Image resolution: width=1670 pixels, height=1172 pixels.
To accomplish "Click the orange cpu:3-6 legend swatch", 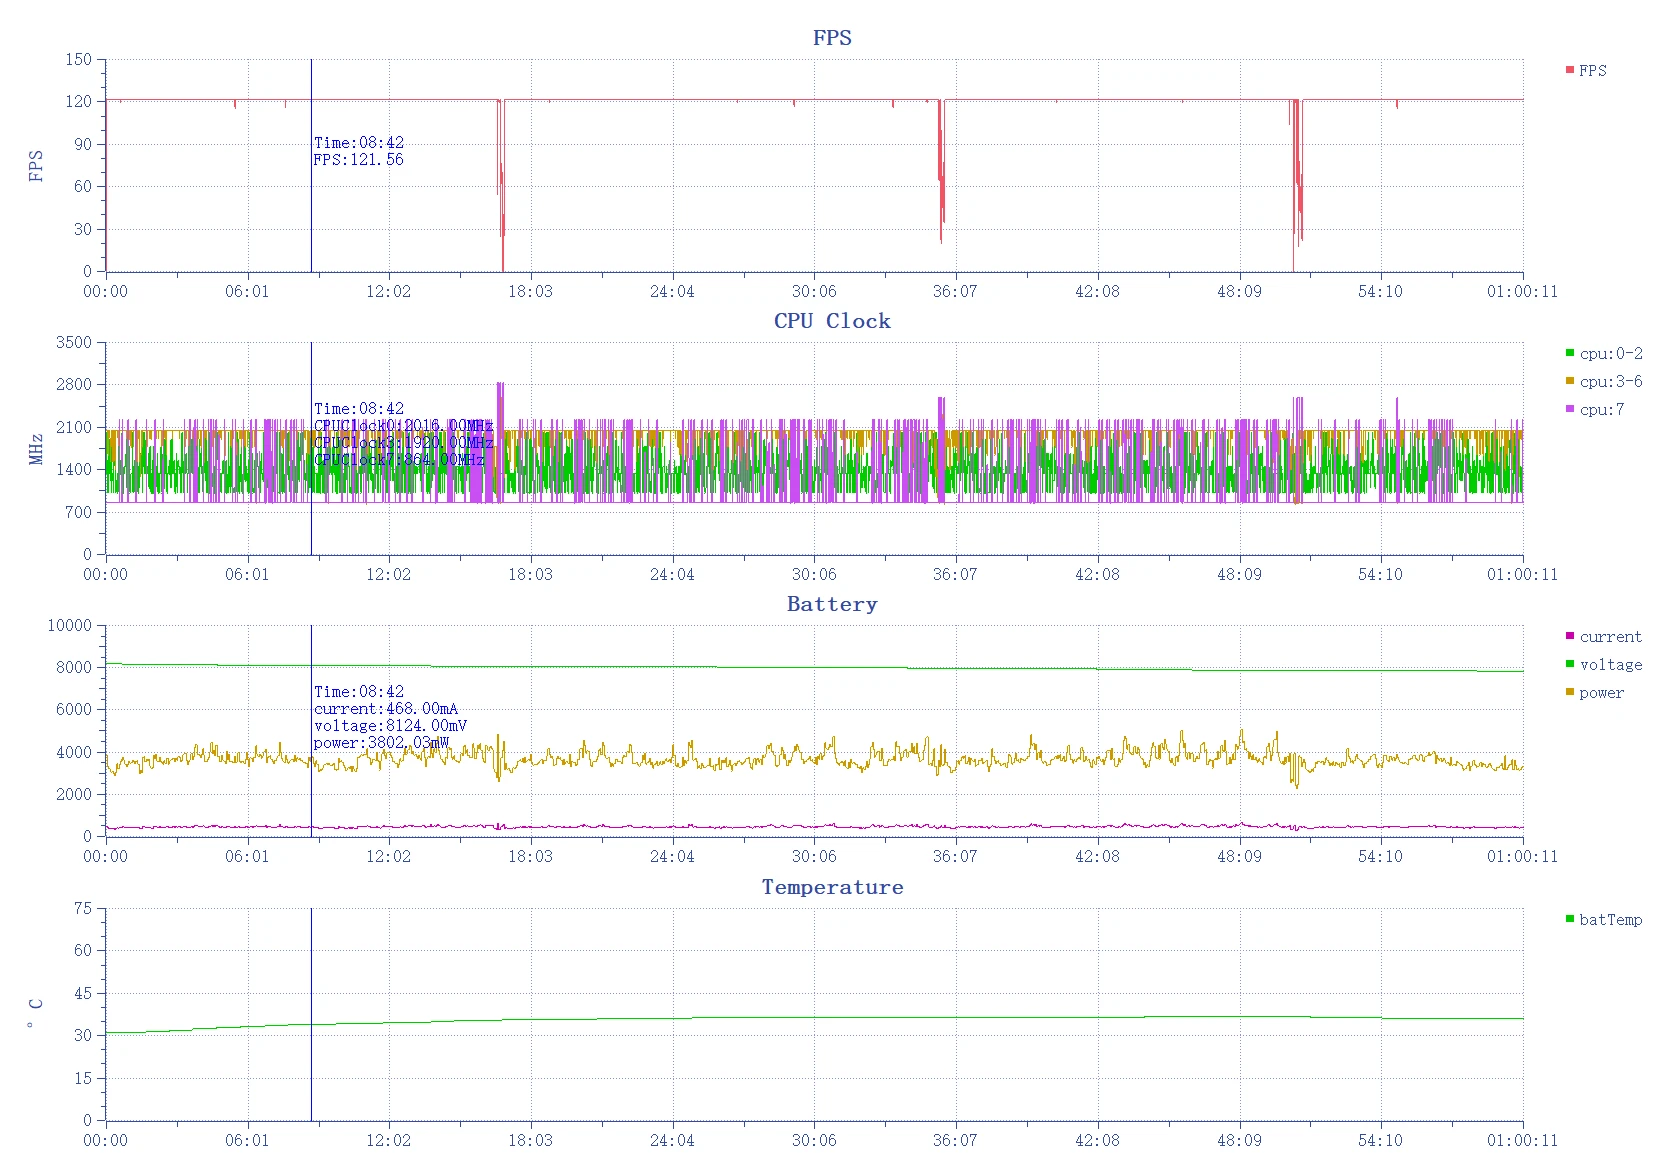I will pos(1569,381).
